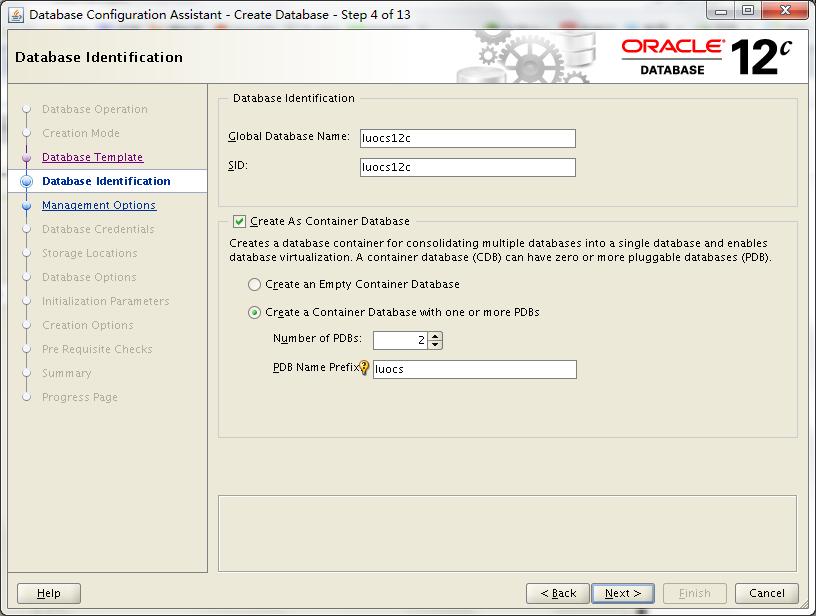The width and height of the screenshot is (816, 616).
Task: Proceed with the Next button
Action: pos(623,593)
